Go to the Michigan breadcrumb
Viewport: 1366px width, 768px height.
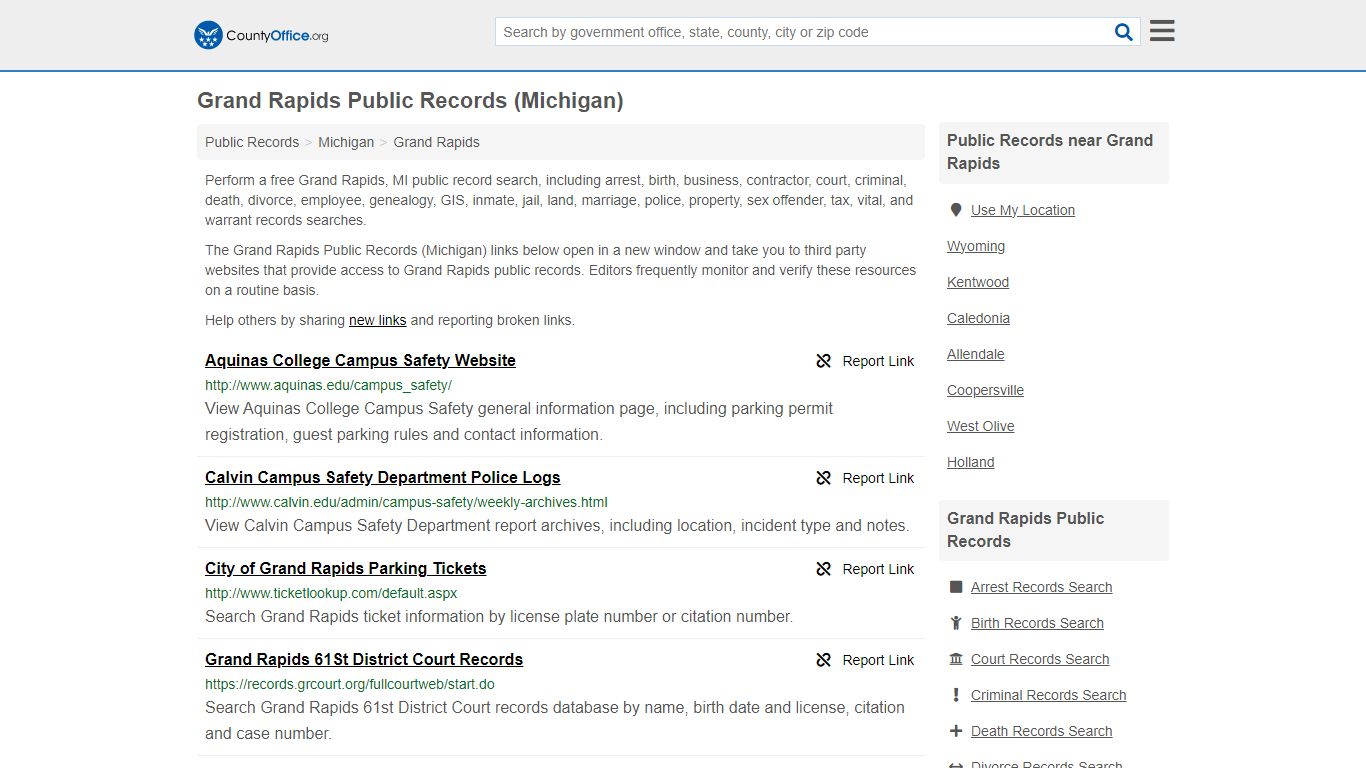tap(346, 142)
